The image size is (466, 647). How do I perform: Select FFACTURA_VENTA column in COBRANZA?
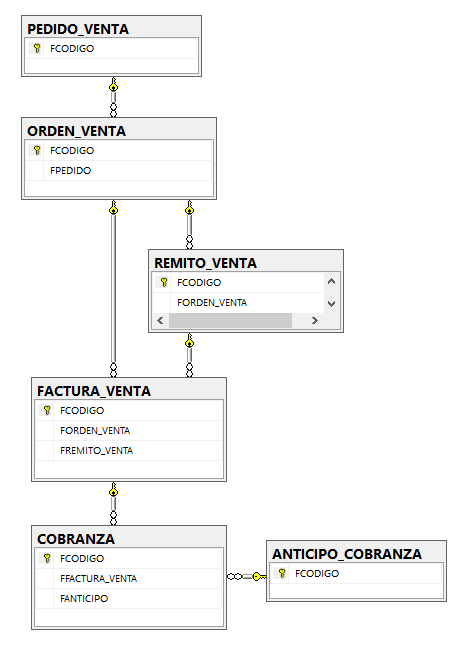click(129, 579)
